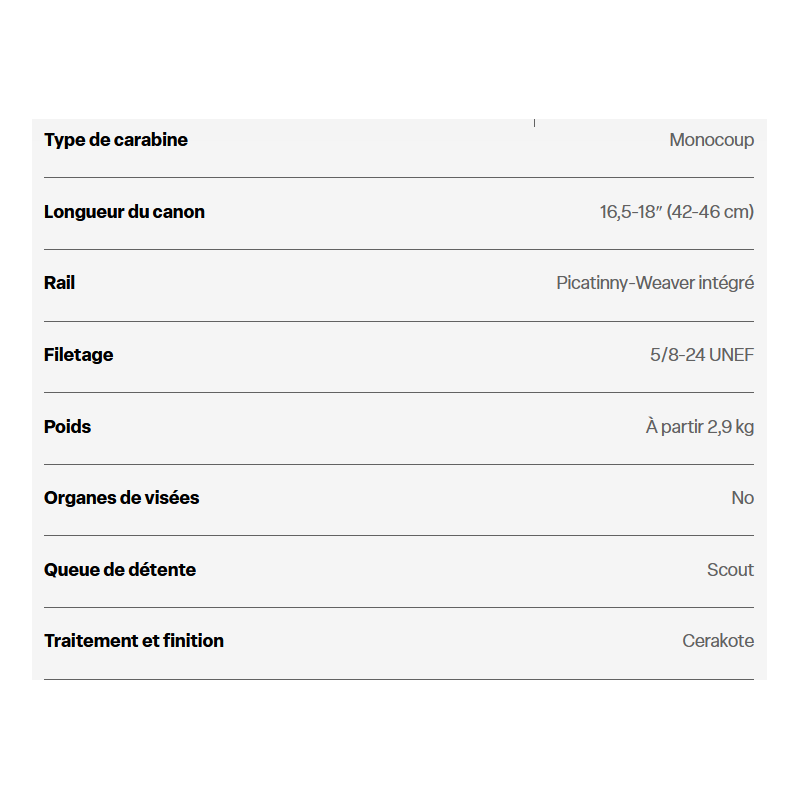Image resolution: width=800 pixels, height=800 pixels.
Task: Click the 'Organes de visées' label
Action: tap(121, 498)
